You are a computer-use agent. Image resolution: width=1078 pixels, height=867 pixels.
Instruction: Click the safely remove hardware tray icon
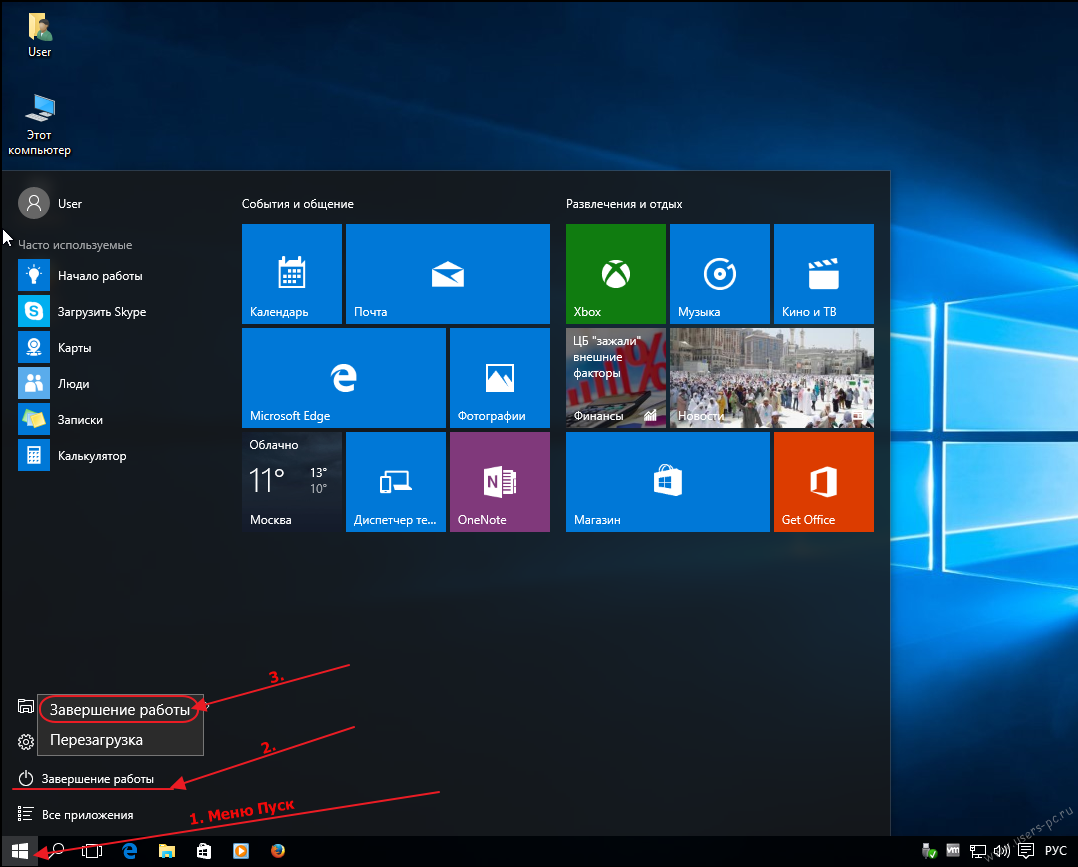929,851
